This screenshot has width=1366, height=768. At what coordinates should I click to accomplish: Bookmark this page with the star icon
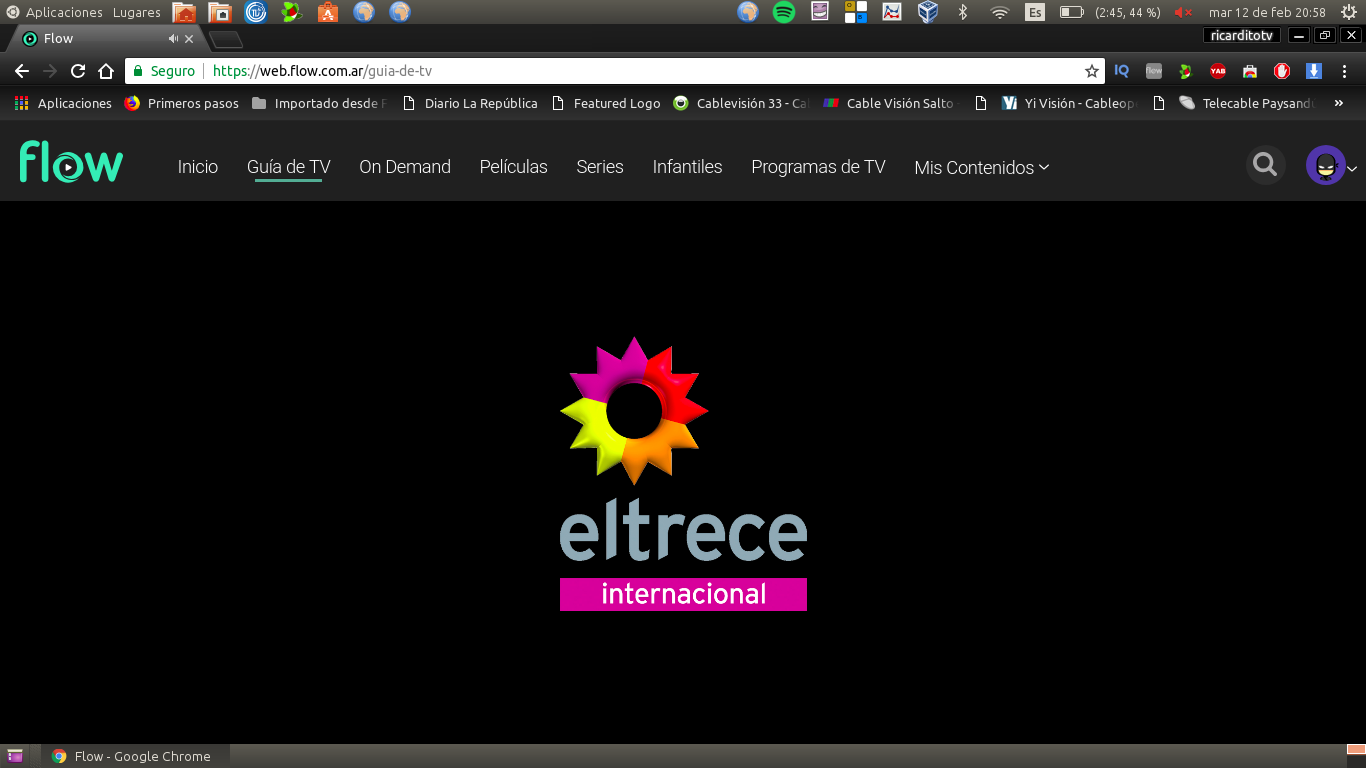coord(1092,71)
